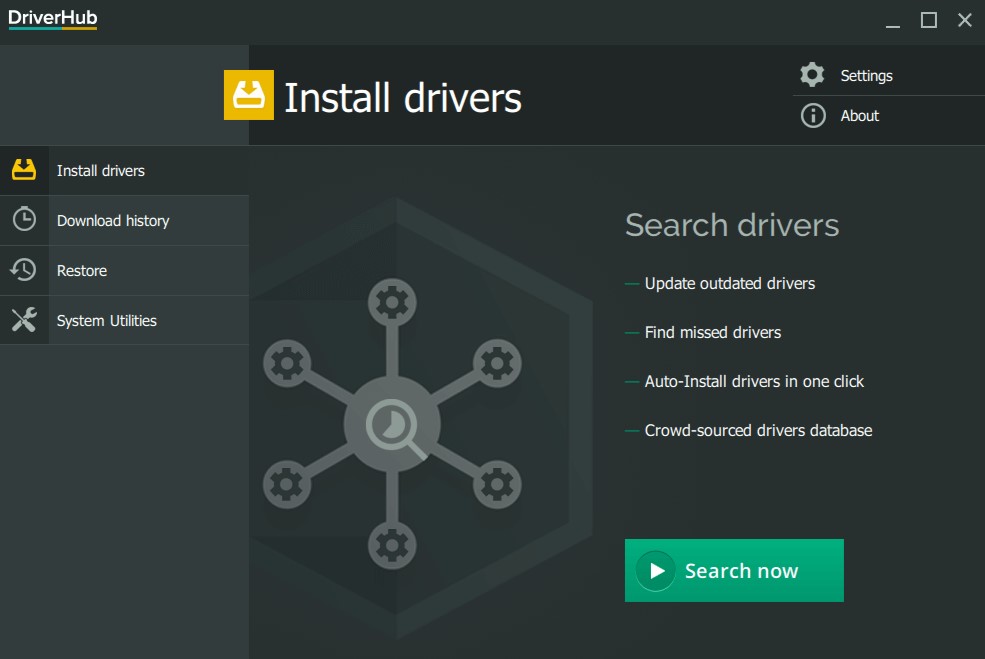
Task: Open System Utilities from sidebar
Action: coord(124,320)
